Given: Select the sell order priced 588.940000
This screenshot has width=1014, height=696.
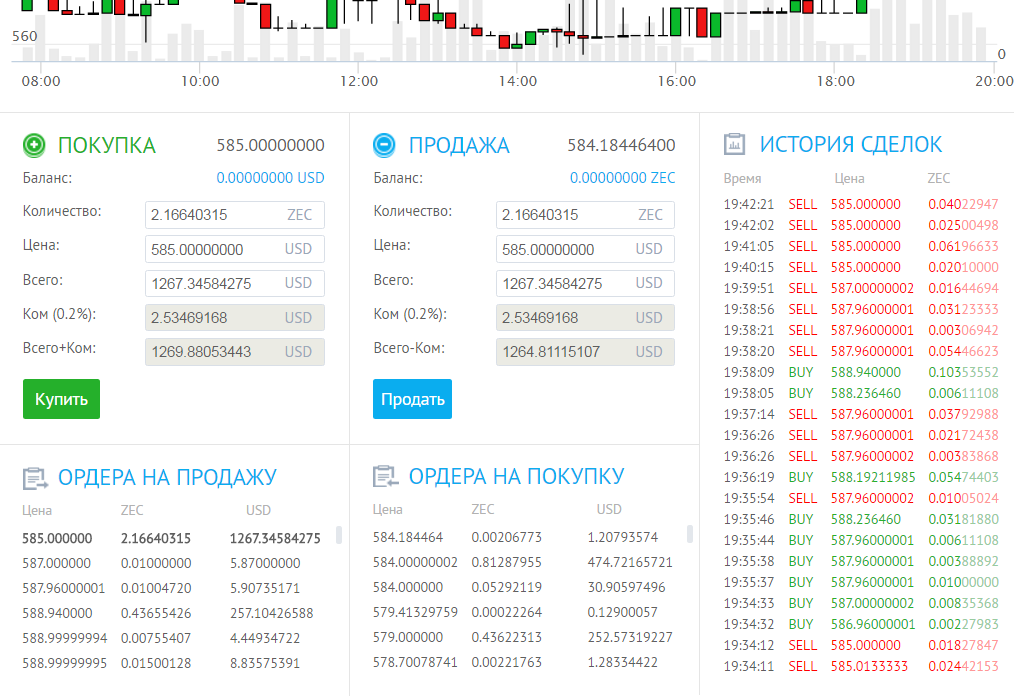Looking at the screenshot, I should click(170, 613).
